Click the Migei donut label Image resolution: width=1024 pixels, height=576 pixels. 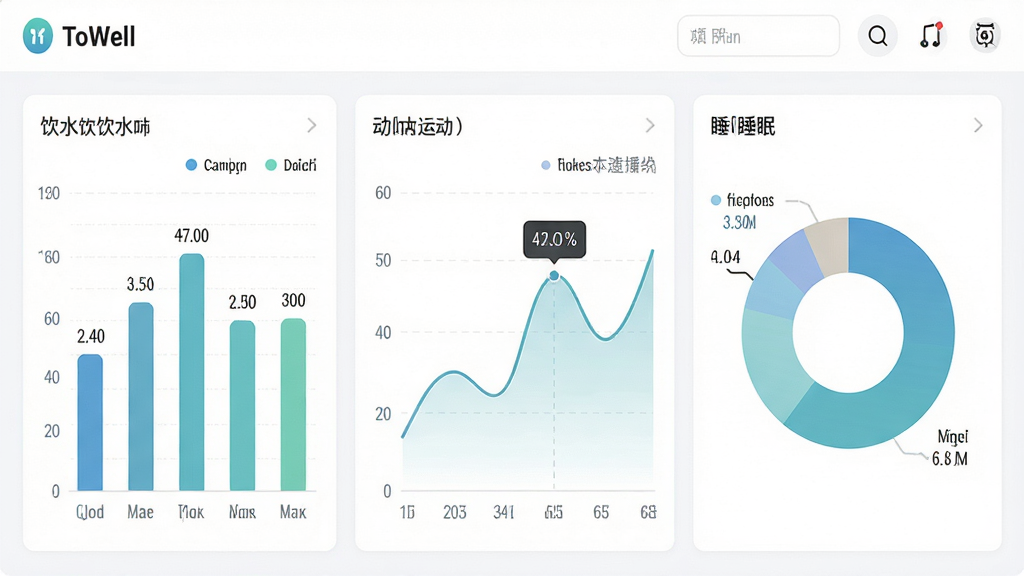point(953,436)
